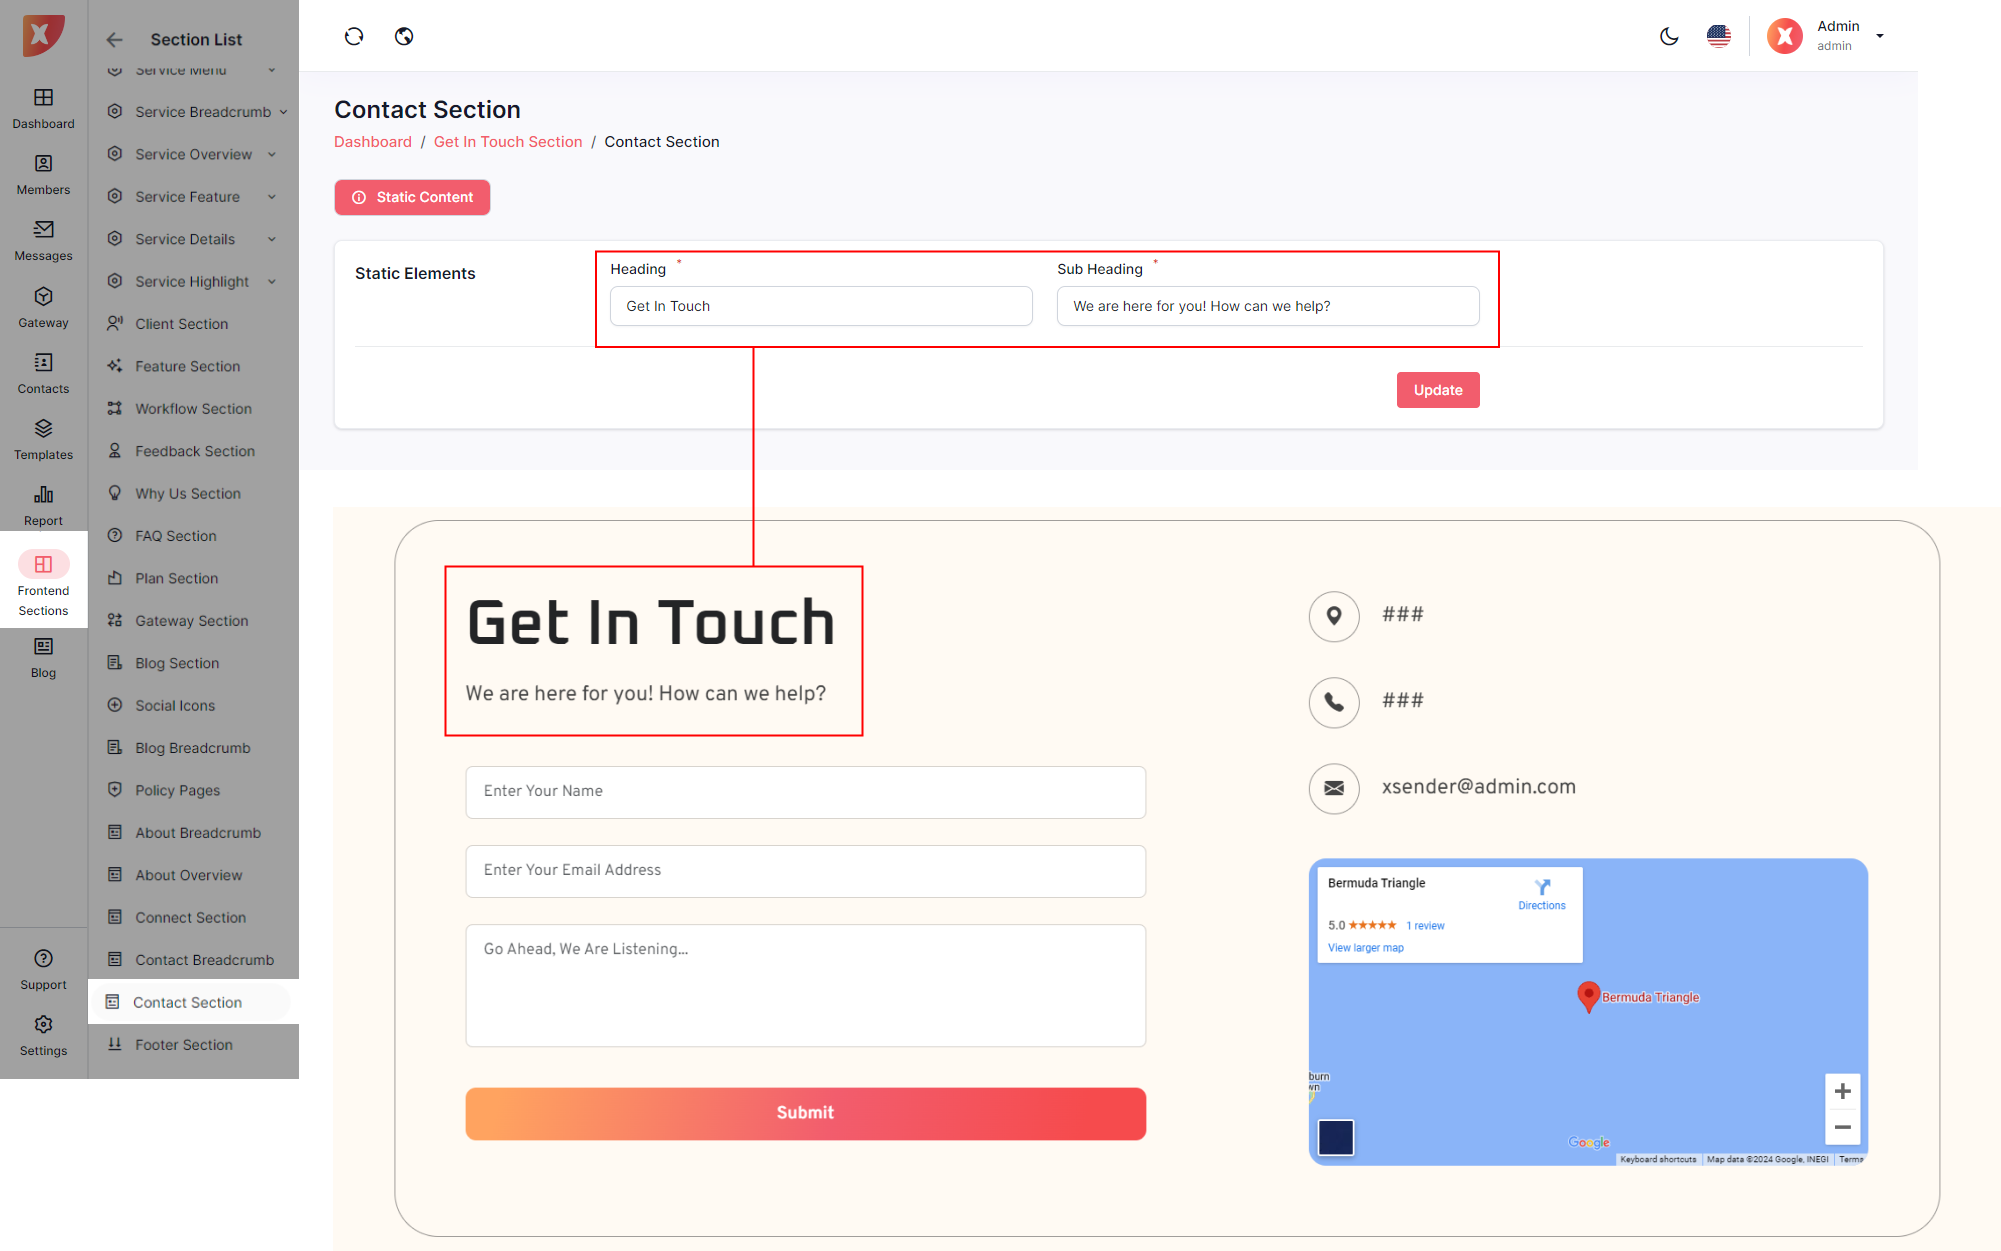
Task: Click the Update button
Action: point(1437,390)
